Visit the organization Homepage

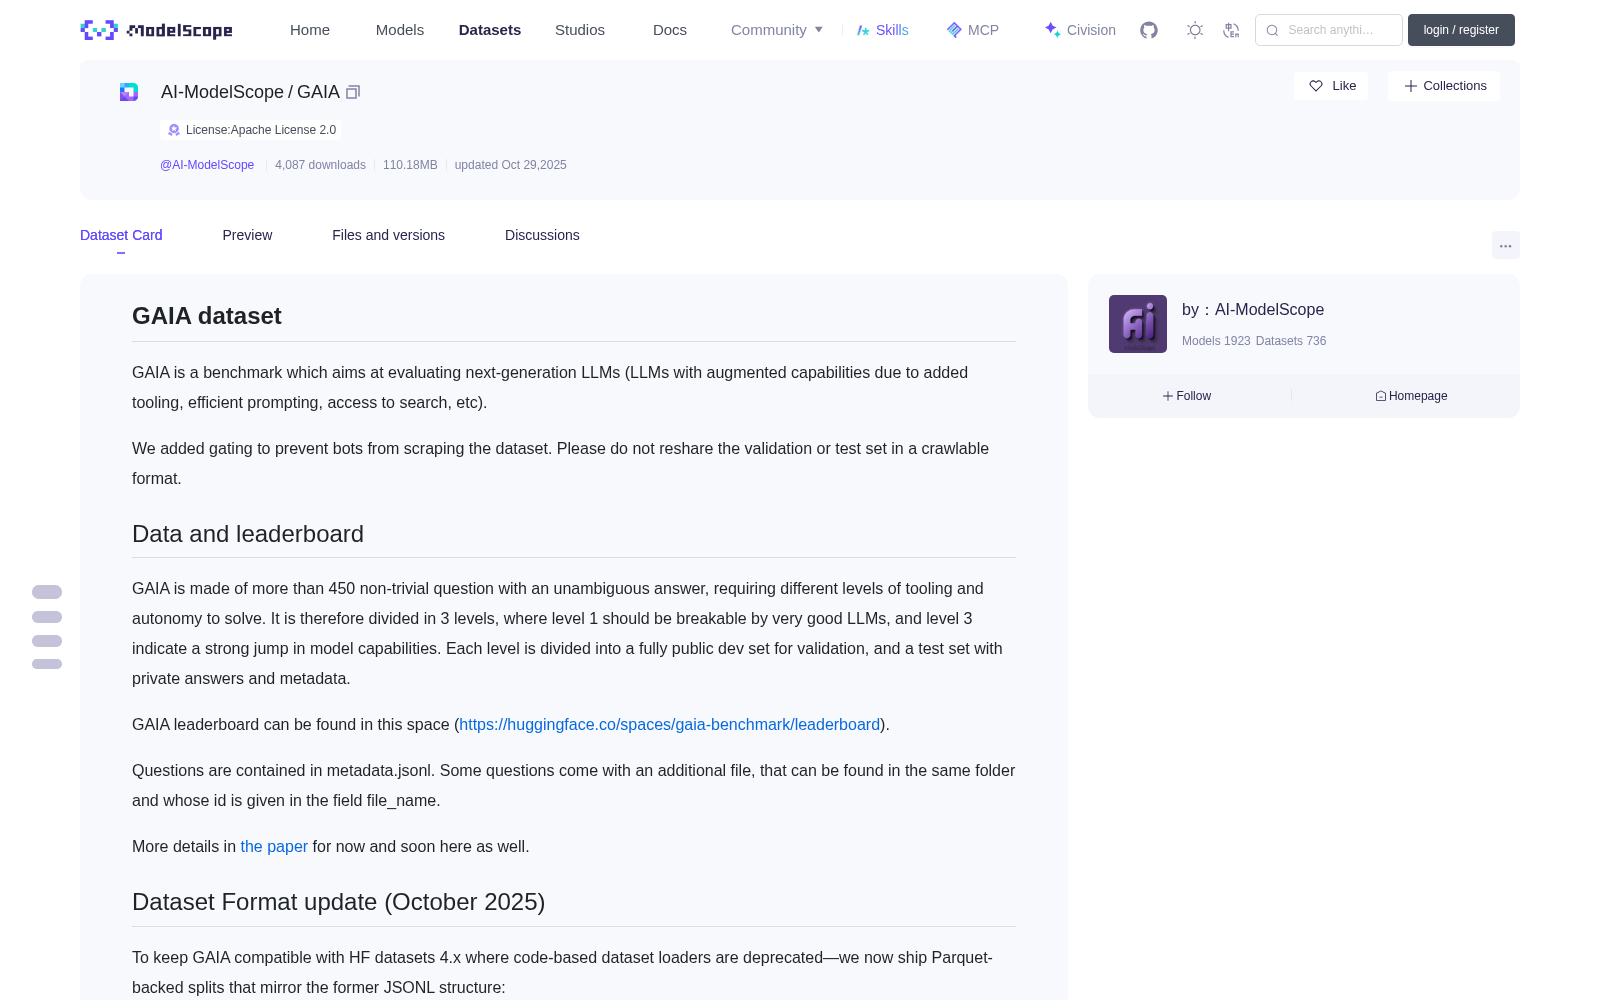coord(1411,396)
